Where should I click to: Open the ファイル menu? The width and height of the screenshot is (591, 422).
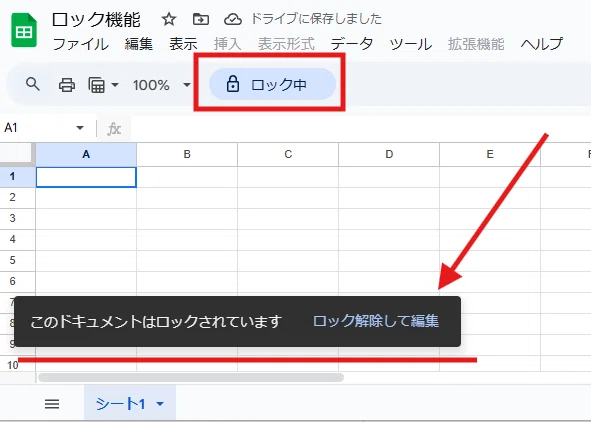[81, 44]
